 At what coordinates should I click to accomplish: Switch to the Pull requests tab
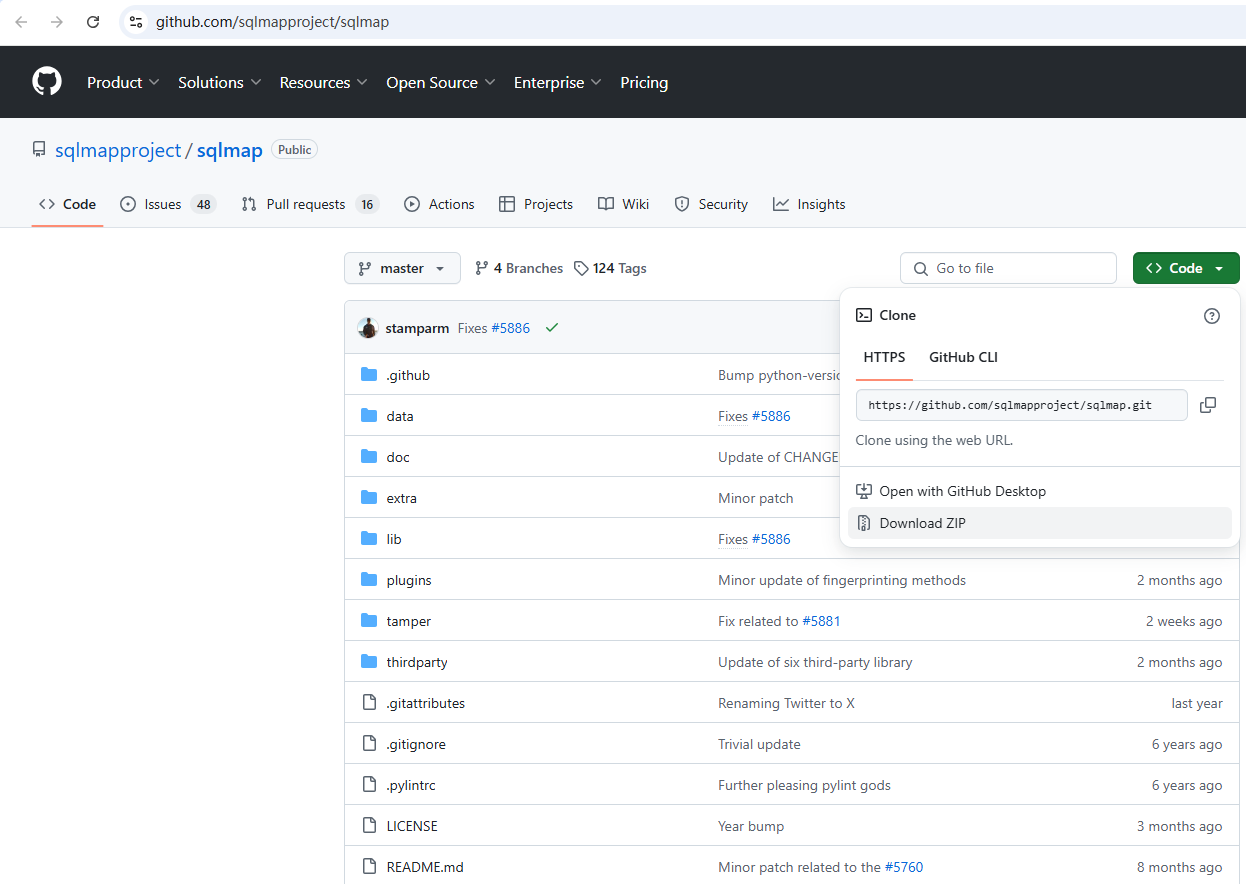click(x=310, y=204)
